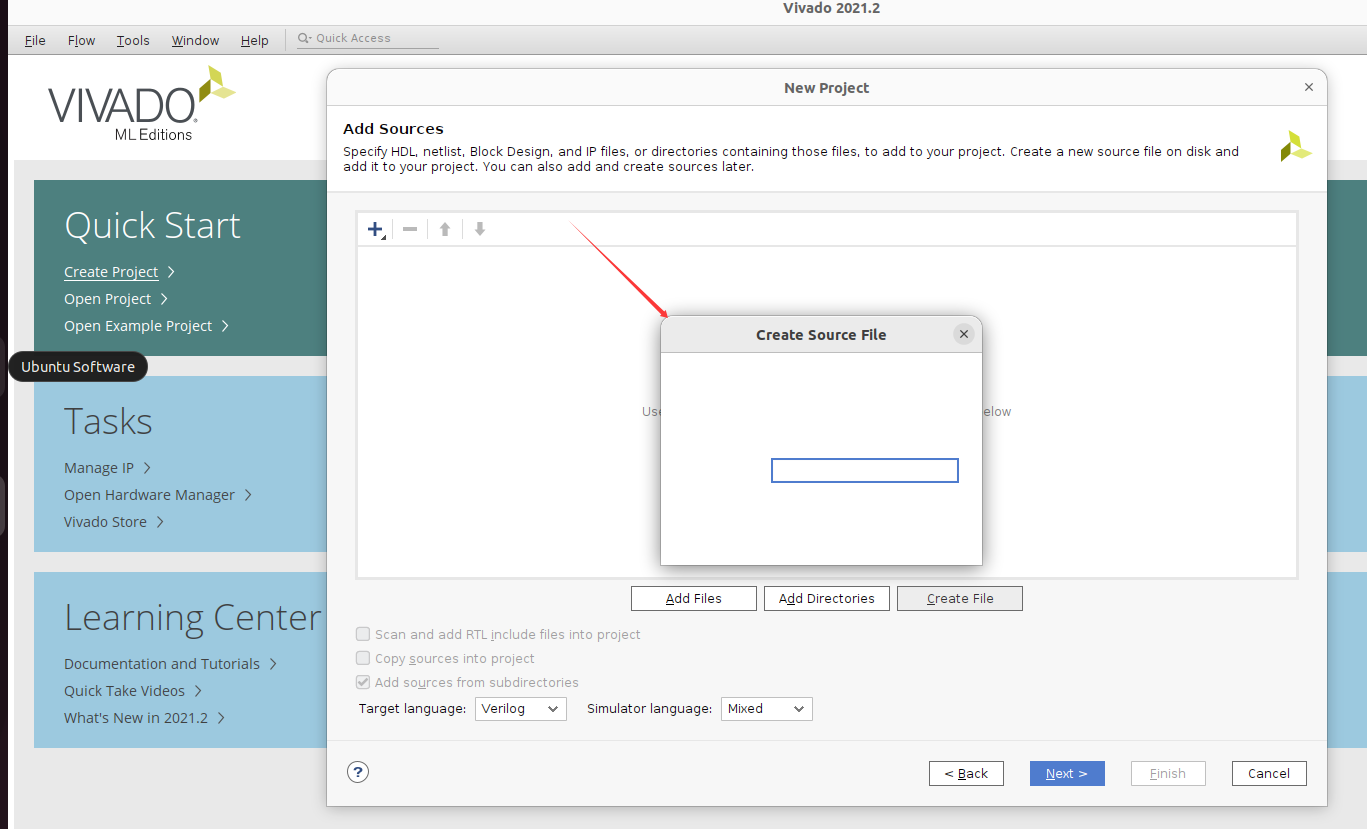Open the Help menu
Image resolution: width=1367 pixels, height=829 pixels.
click(x=255, y=40)
